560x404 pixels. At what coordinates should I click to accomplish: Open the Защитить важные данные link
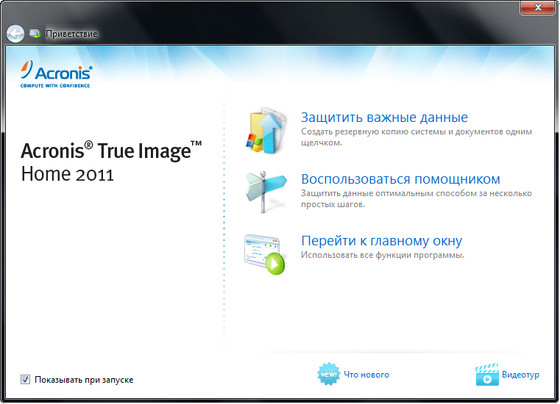click(x=384, y=117)
